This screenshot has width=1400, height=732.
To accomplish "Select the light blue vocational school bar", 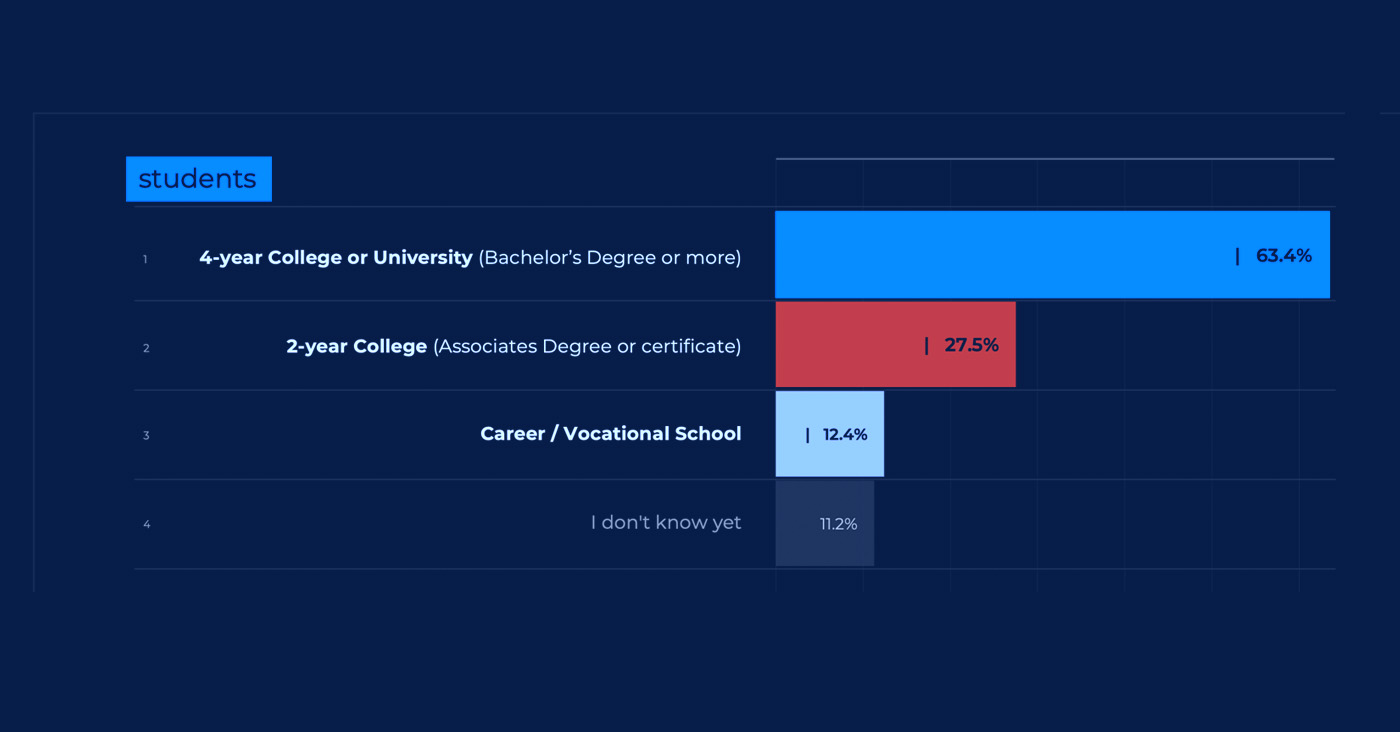I will [x=790, y=434].
